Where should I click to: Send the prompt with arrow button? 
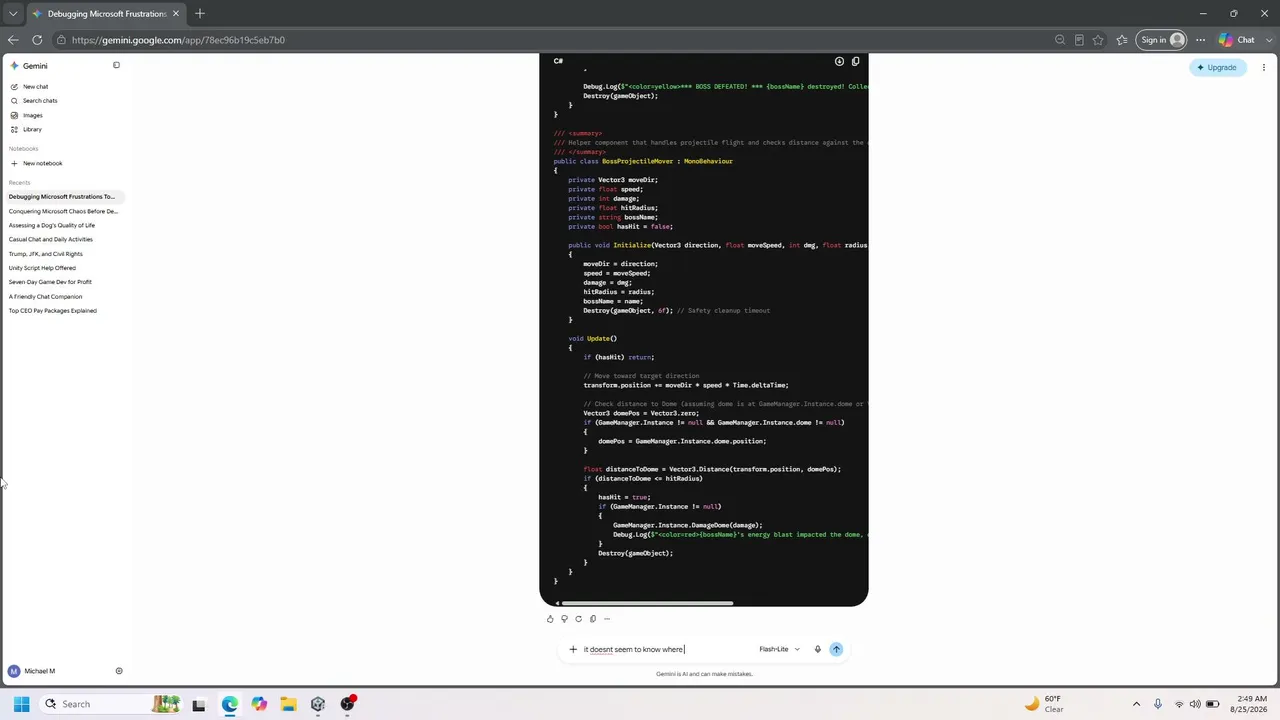(x=836, y=649)
